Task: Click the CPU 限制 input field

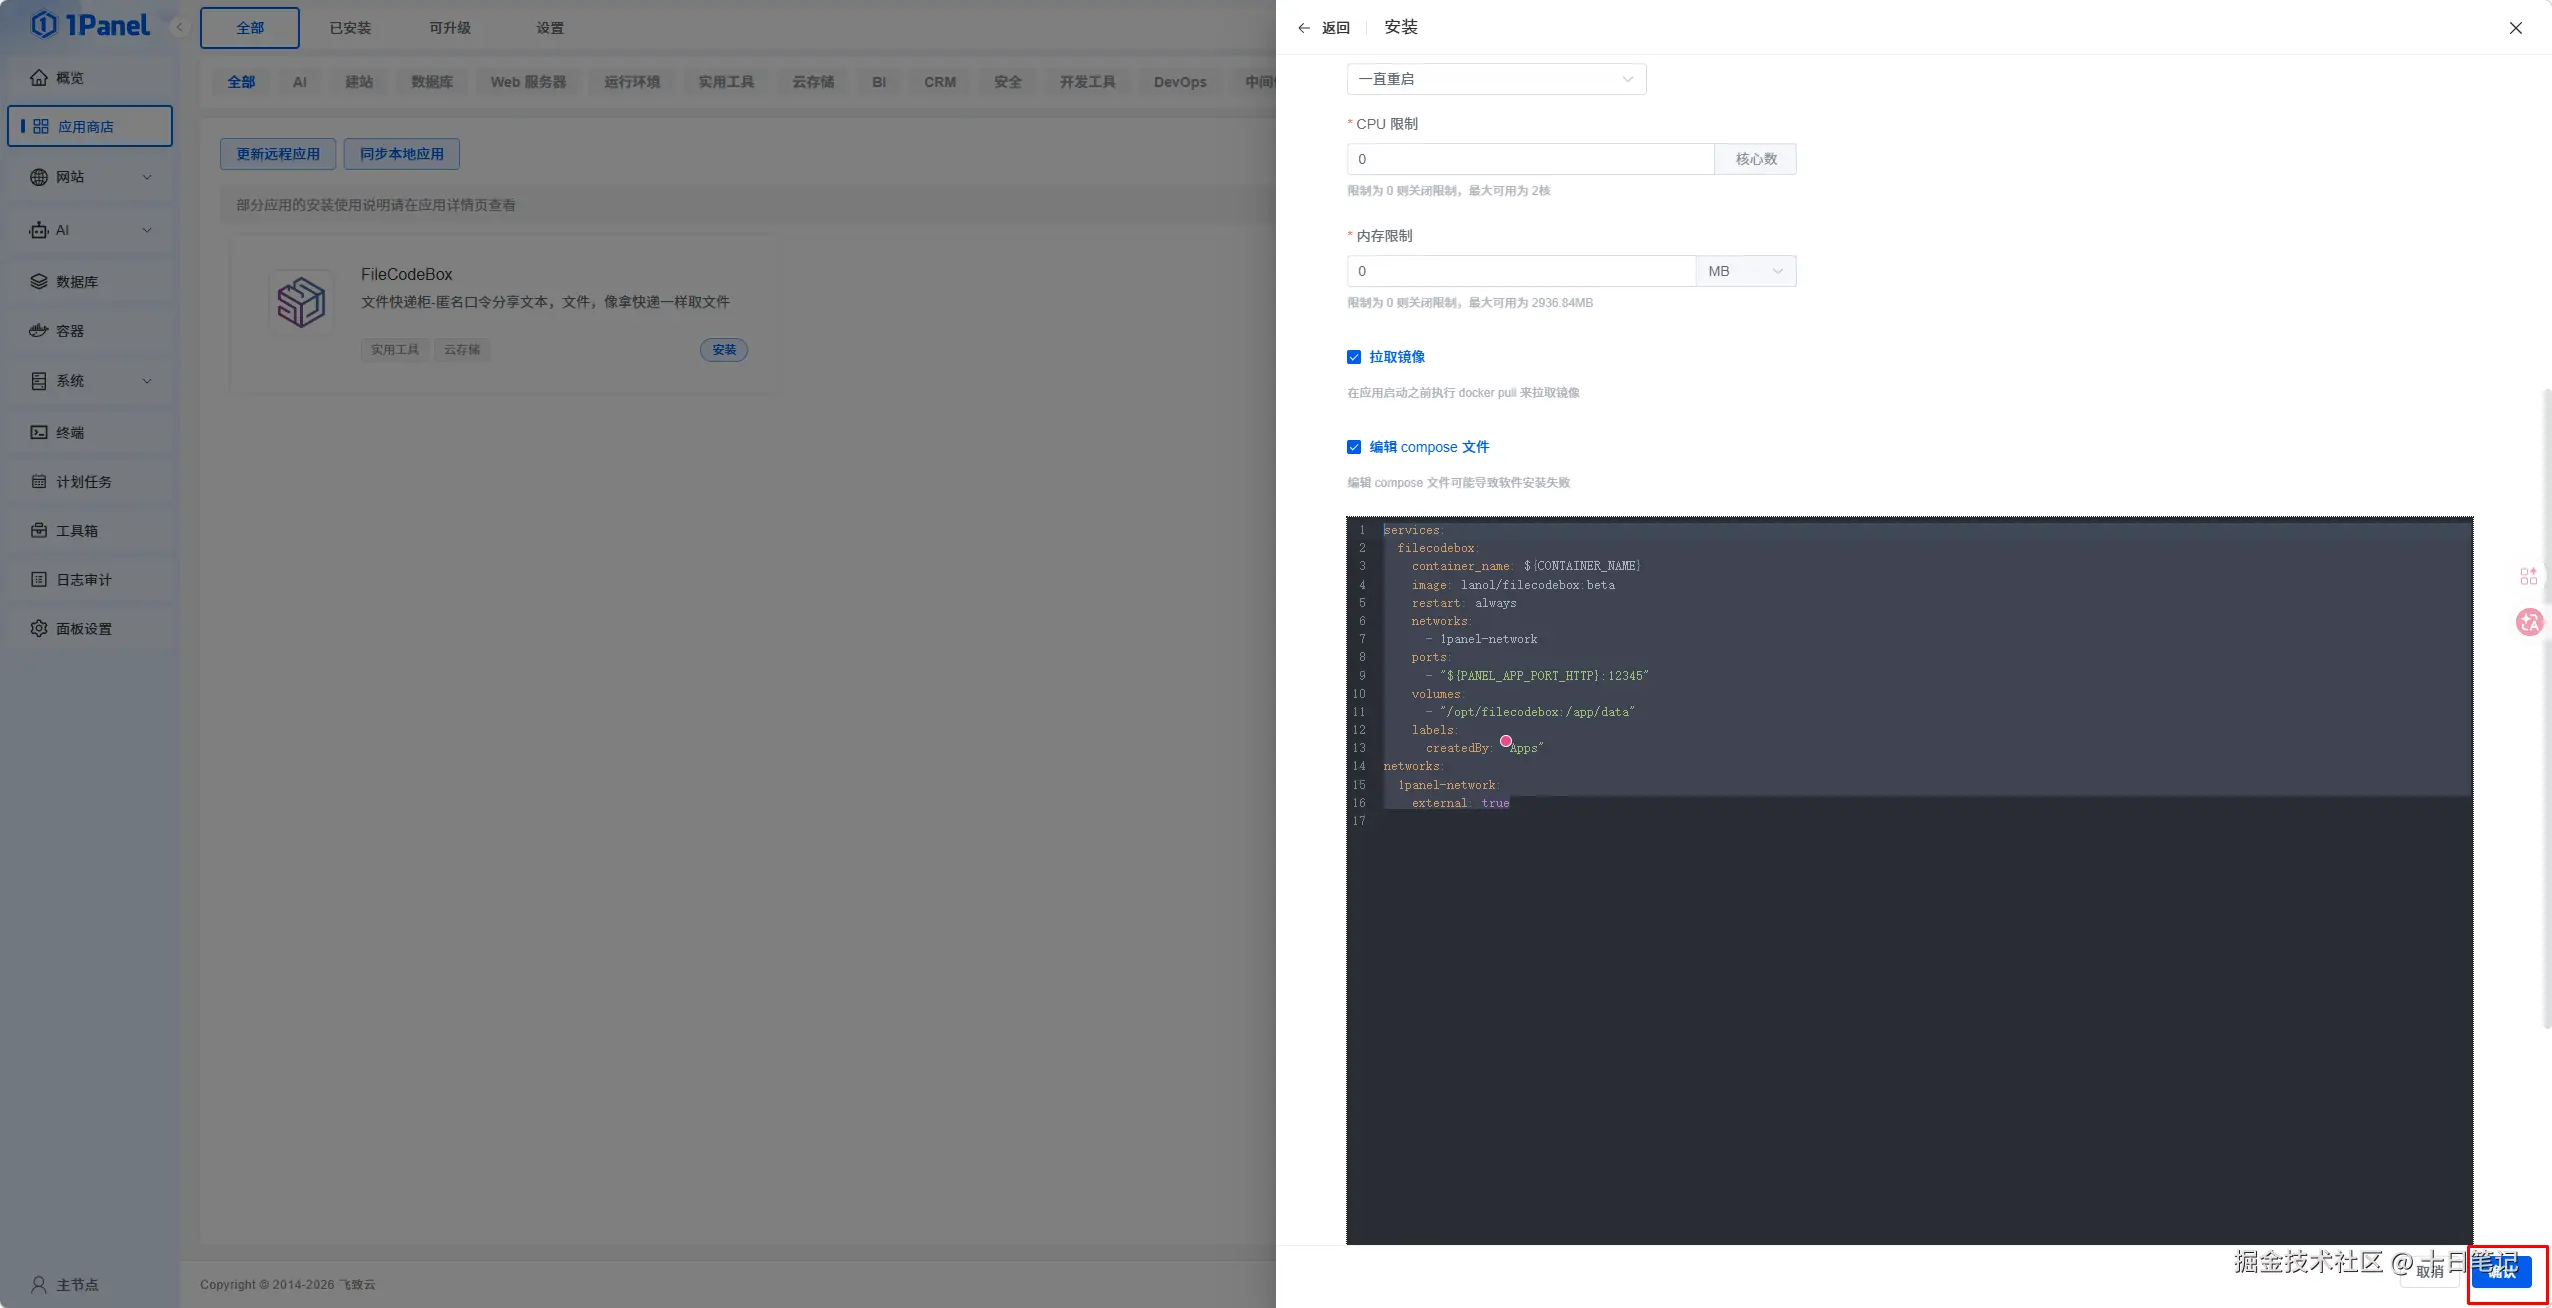Action: click(1530, 159)
